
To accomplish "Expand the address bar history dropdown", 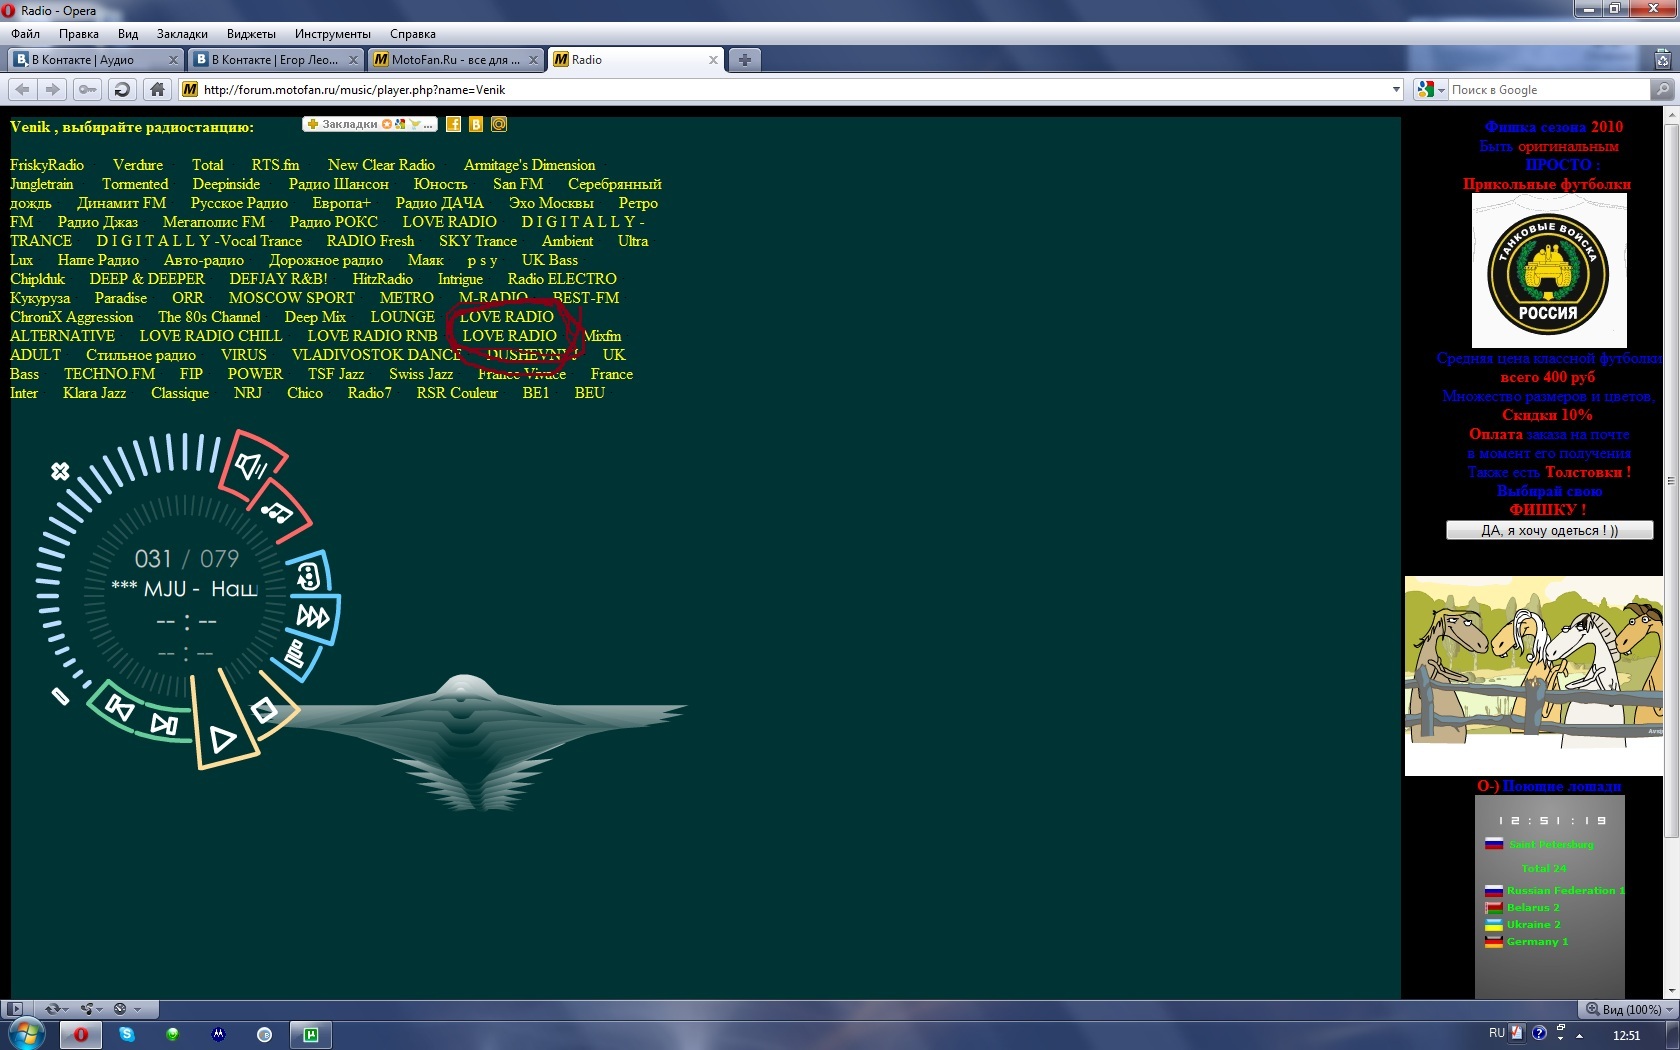I will [x=1396, y=89].
